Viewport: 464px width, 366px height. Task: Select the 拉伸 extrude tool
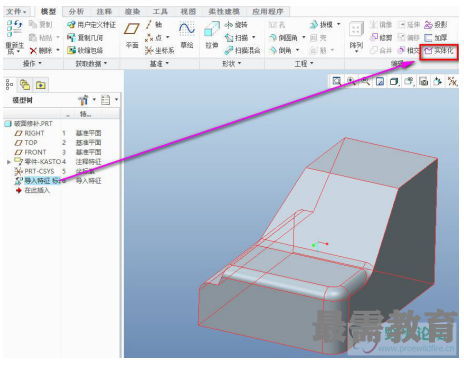click(212, 35)
